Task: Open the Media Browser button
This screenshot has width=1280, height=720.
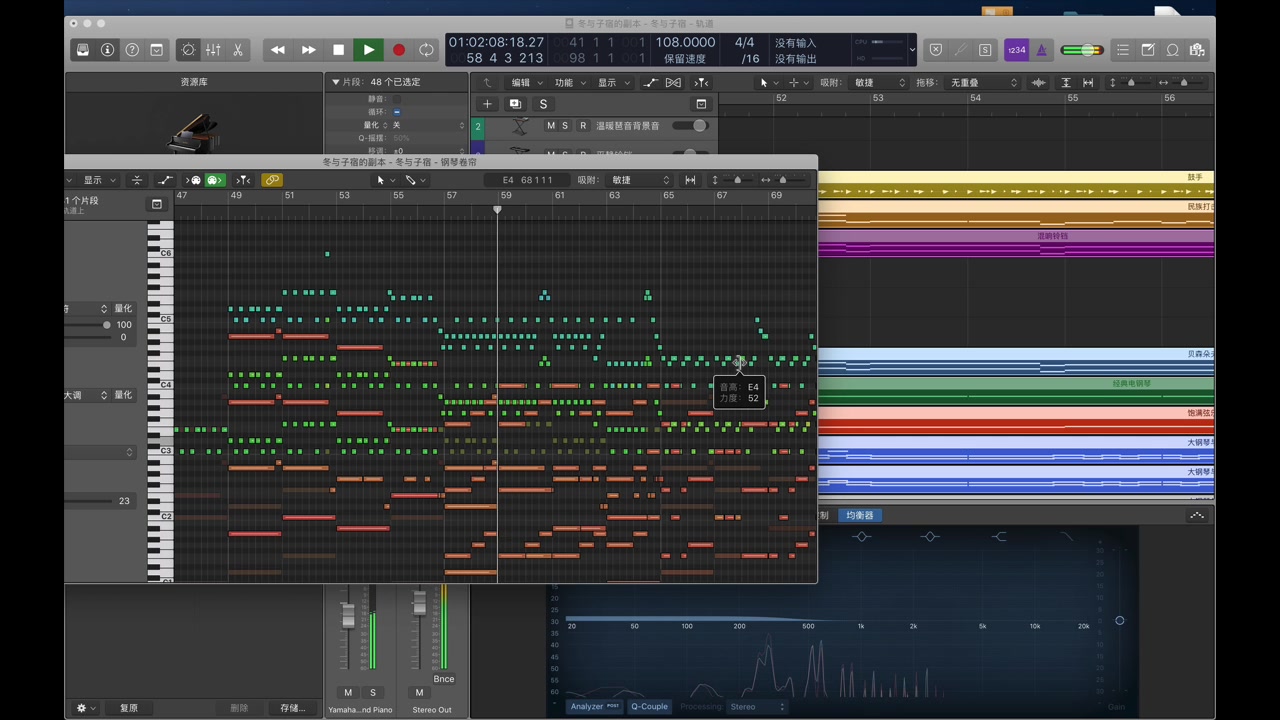Action: (1198, 50)
